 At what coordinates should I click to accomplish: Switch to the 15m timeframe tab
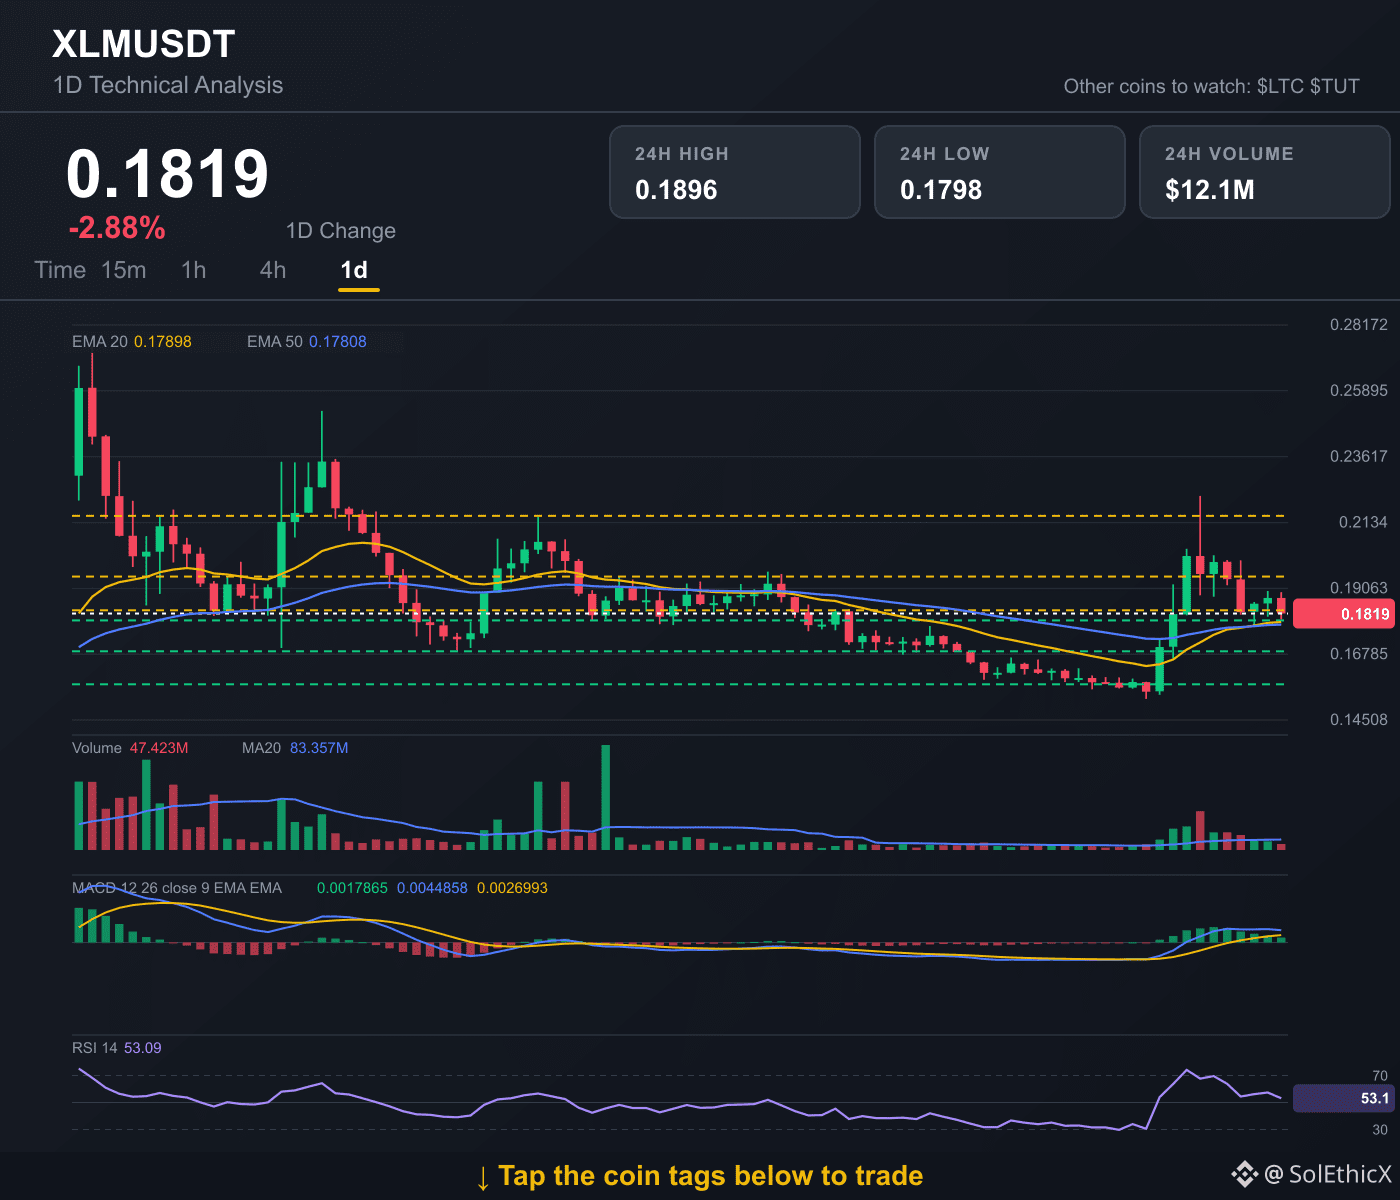(124, 270)
